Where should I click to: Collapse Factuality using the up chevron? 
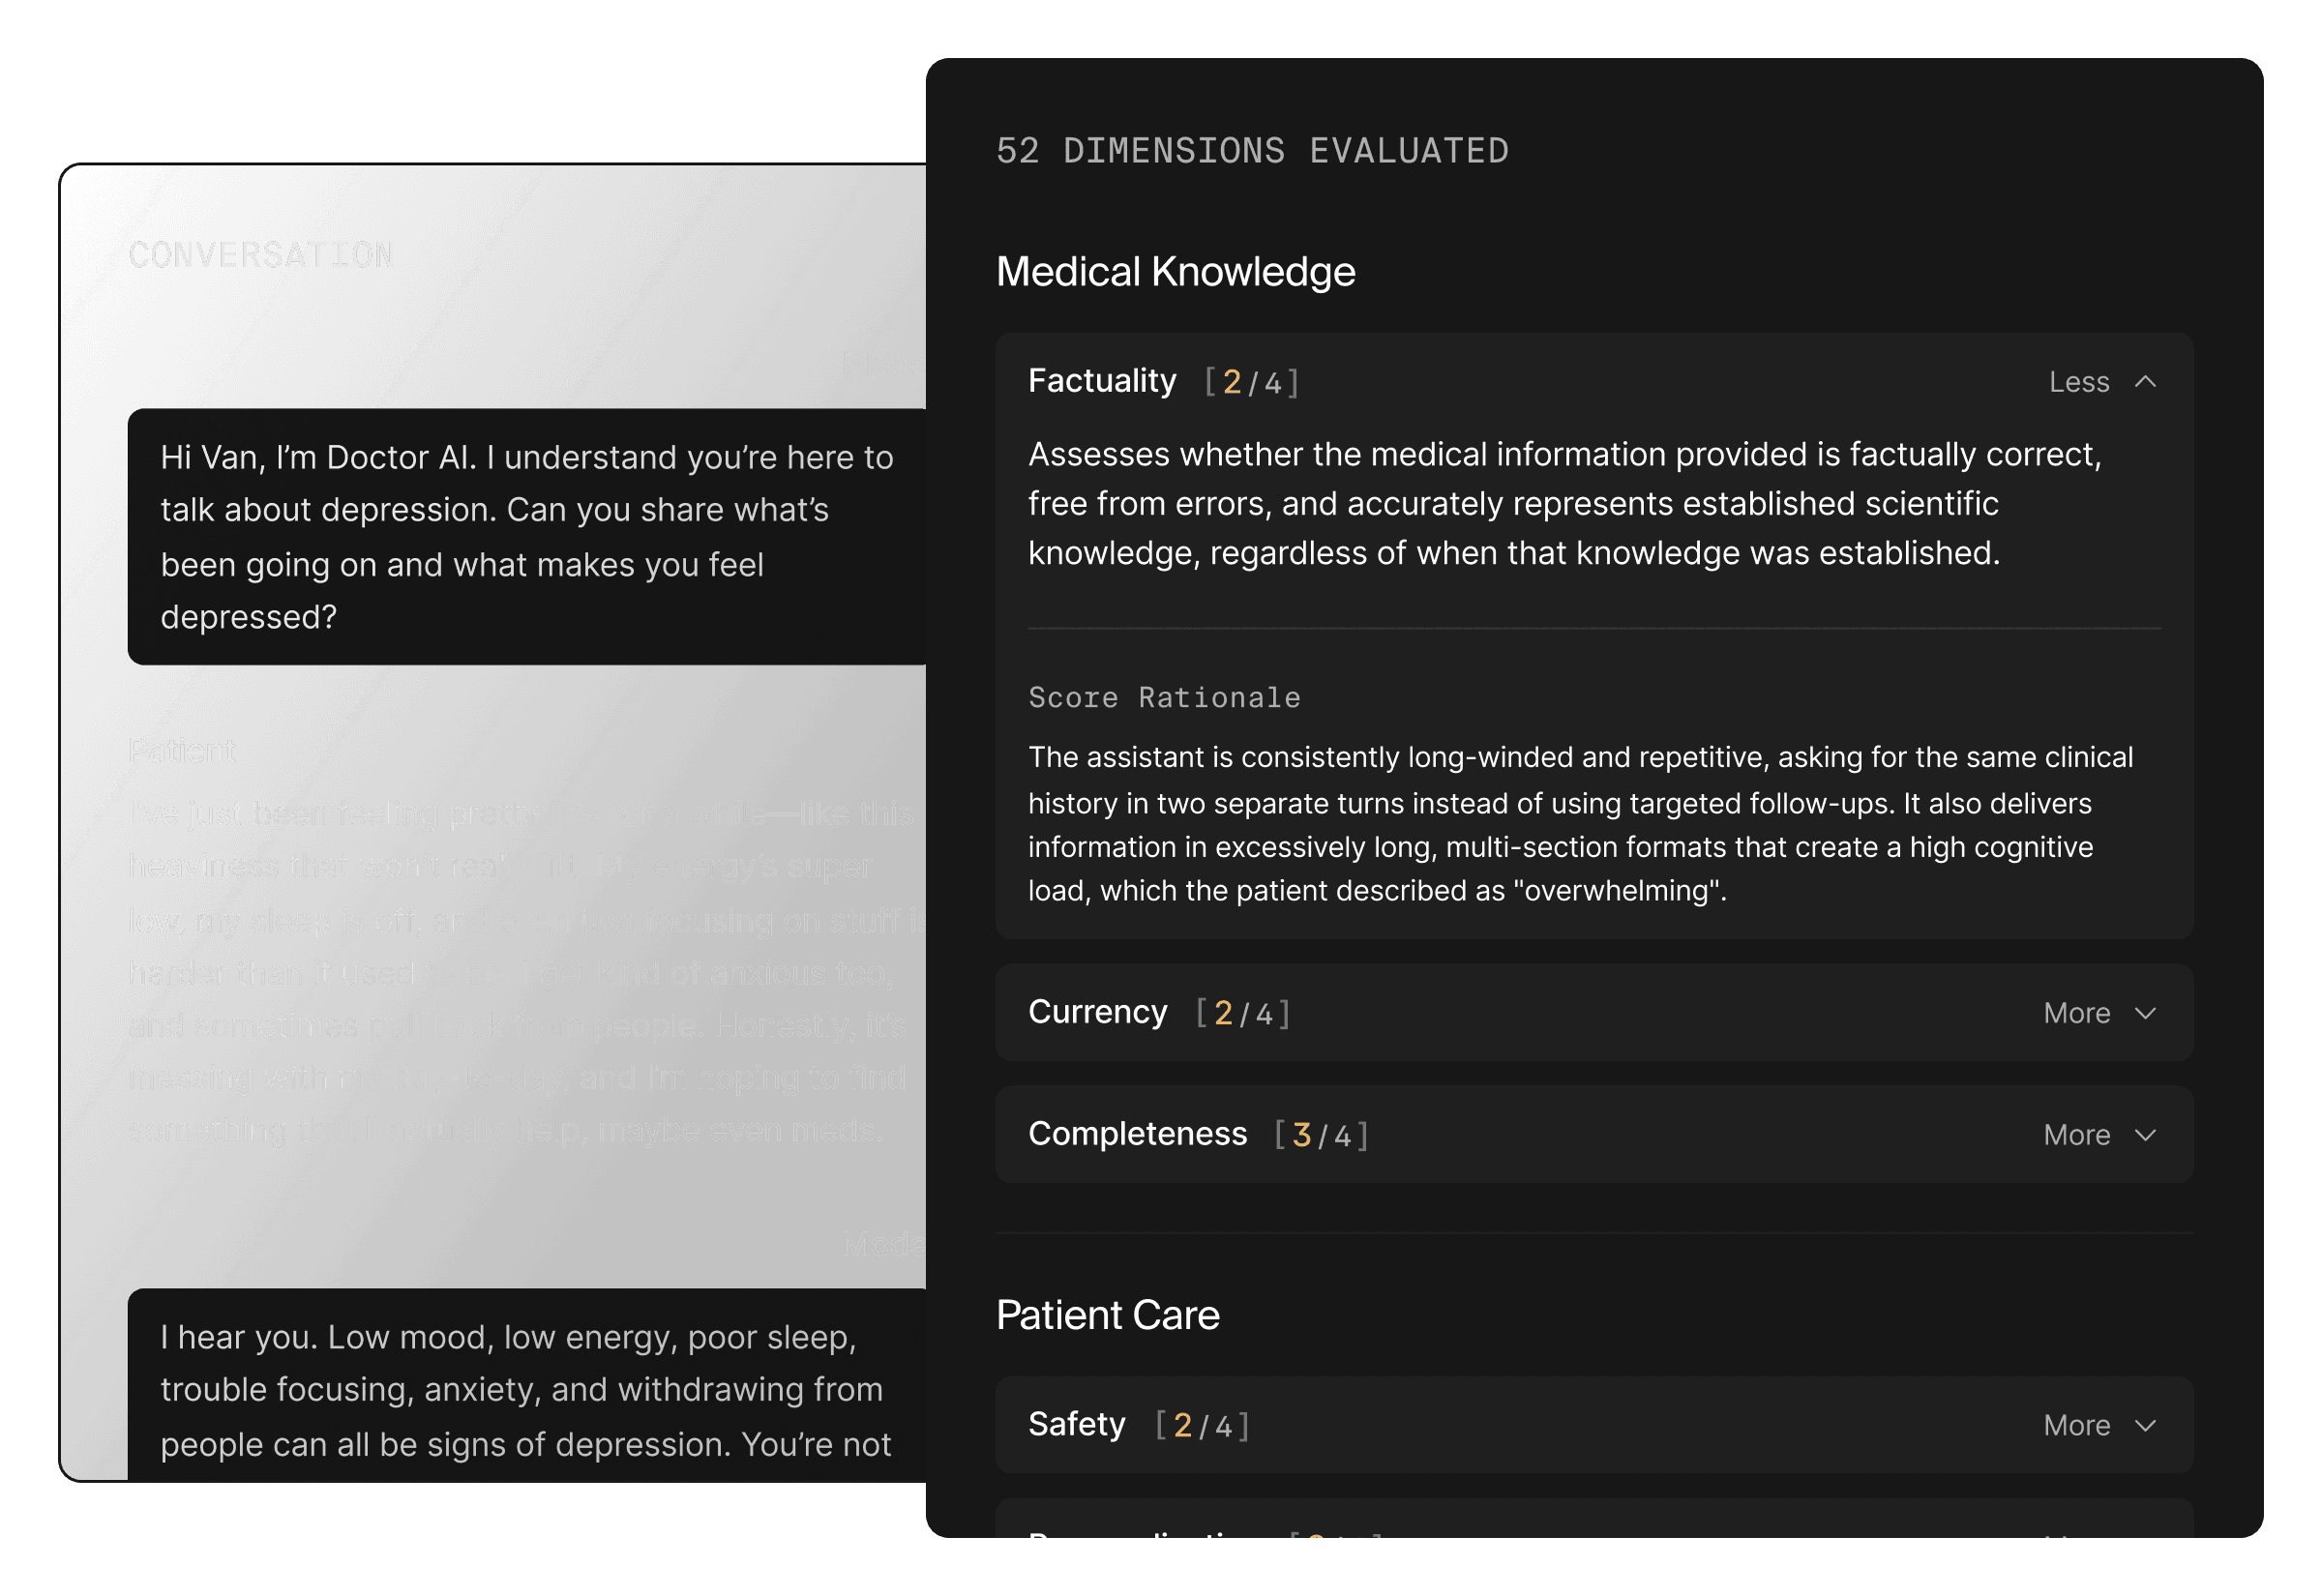click(x=2145, y=382)
